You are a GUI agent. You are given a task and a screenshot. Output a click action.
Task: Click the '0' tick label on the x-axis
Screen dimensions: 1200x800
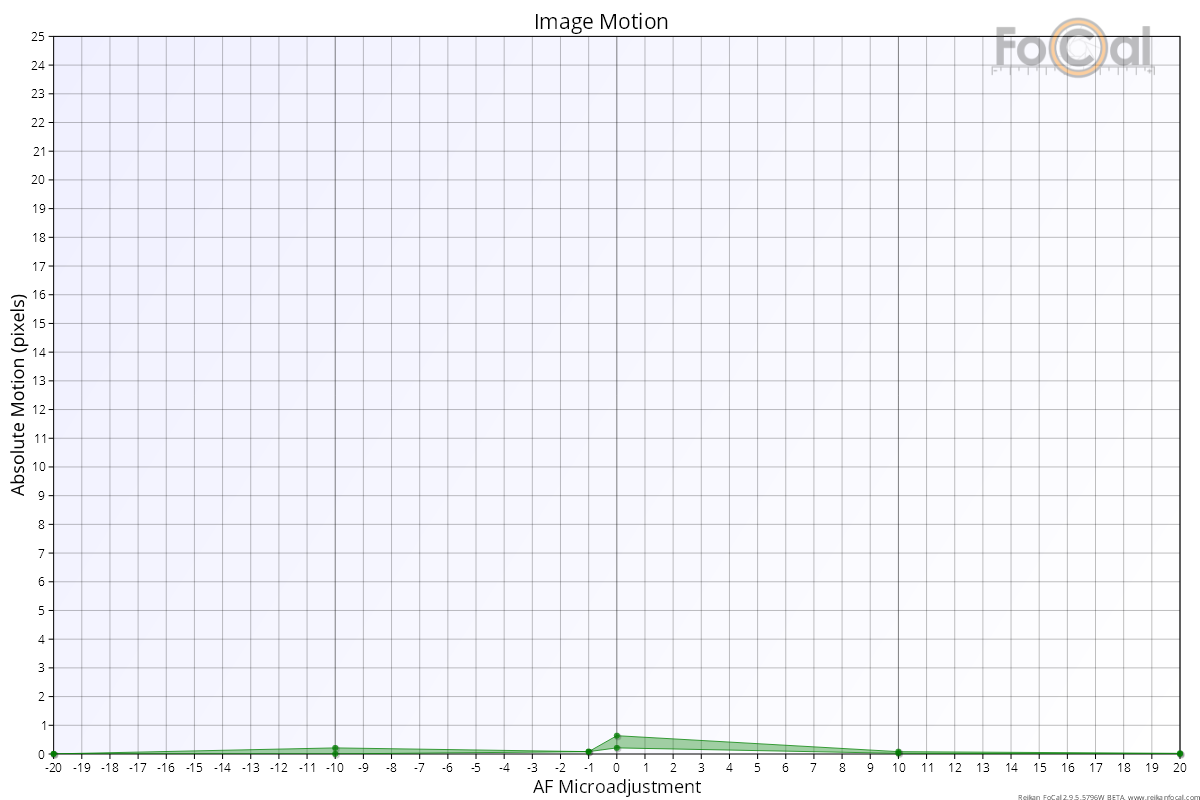click(617, 768)
